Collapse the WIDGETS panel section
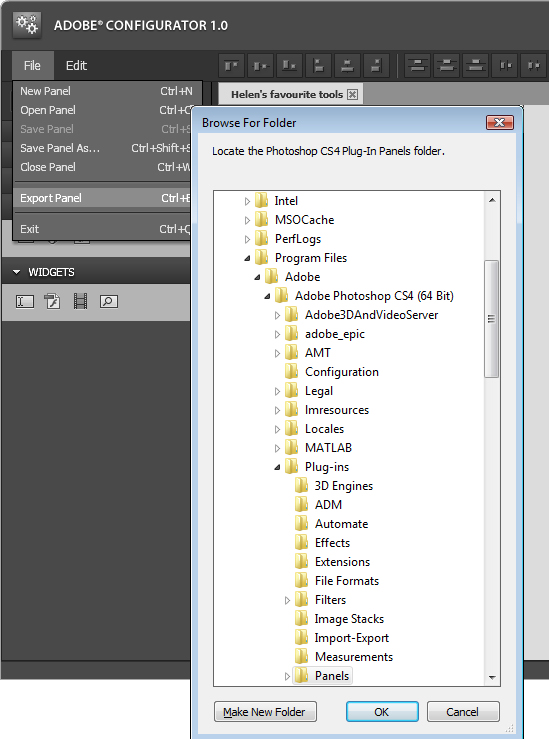The image size is (549, 739). [16, 272]
